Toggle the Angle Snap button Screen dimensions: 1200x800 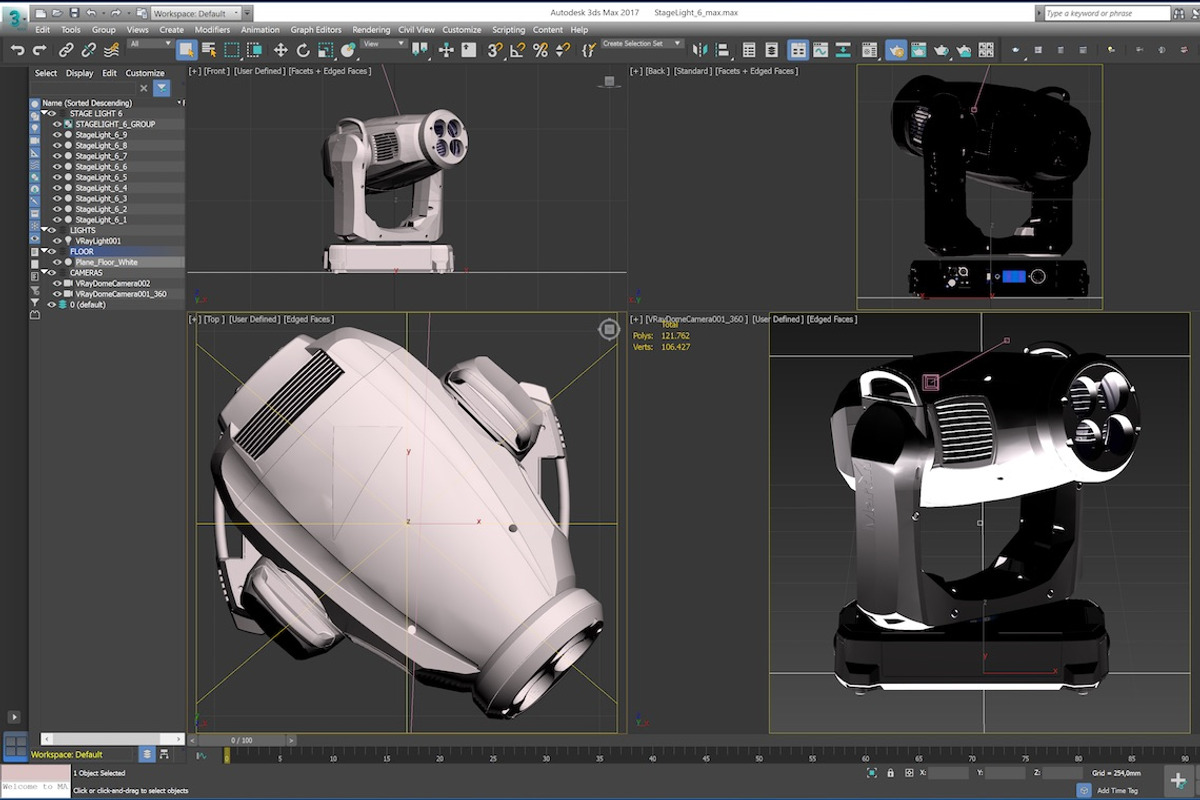coord(518,50)
